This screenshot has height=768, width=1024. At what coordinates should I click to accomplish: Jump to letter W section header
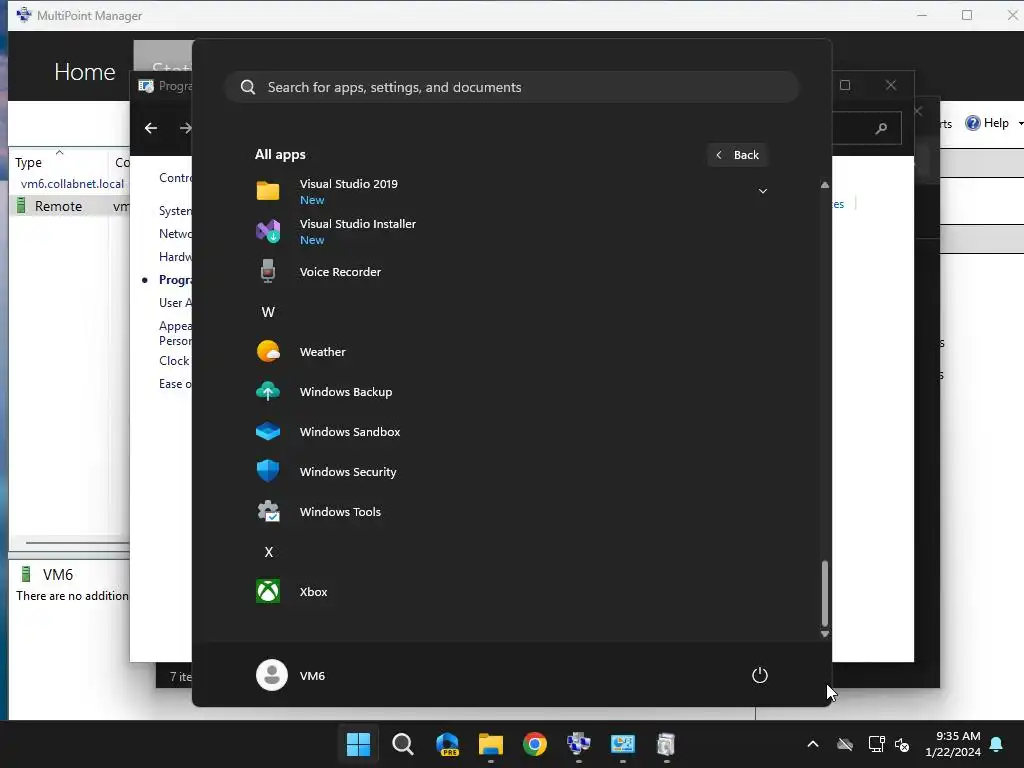click(268, 312)
